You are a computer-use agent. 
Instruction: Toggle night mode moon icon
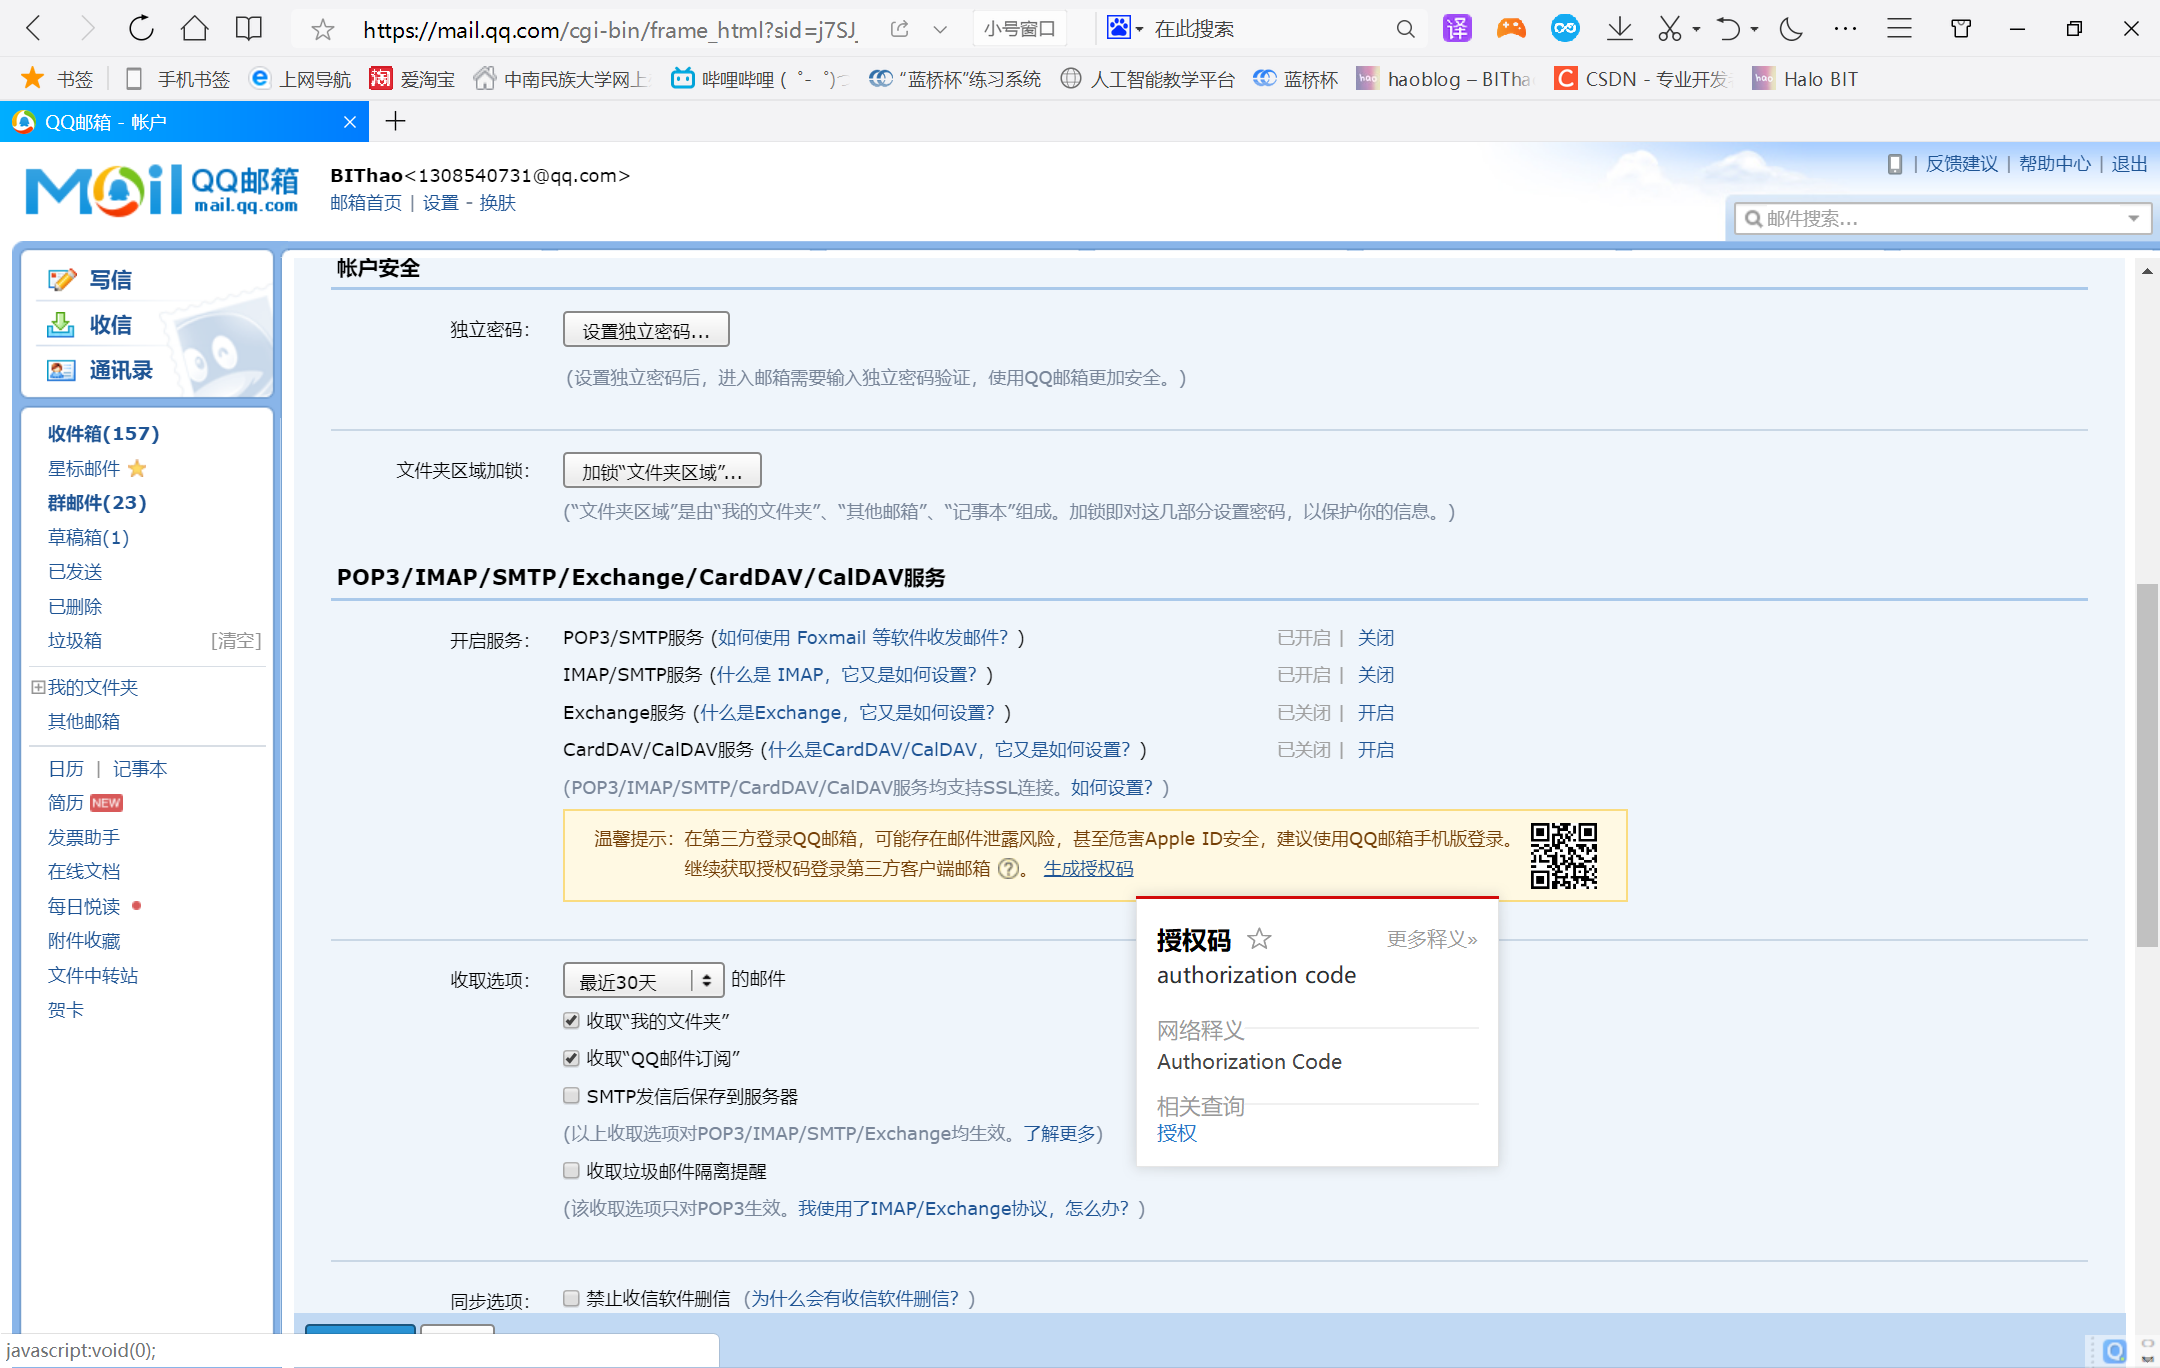point(1791,28)
